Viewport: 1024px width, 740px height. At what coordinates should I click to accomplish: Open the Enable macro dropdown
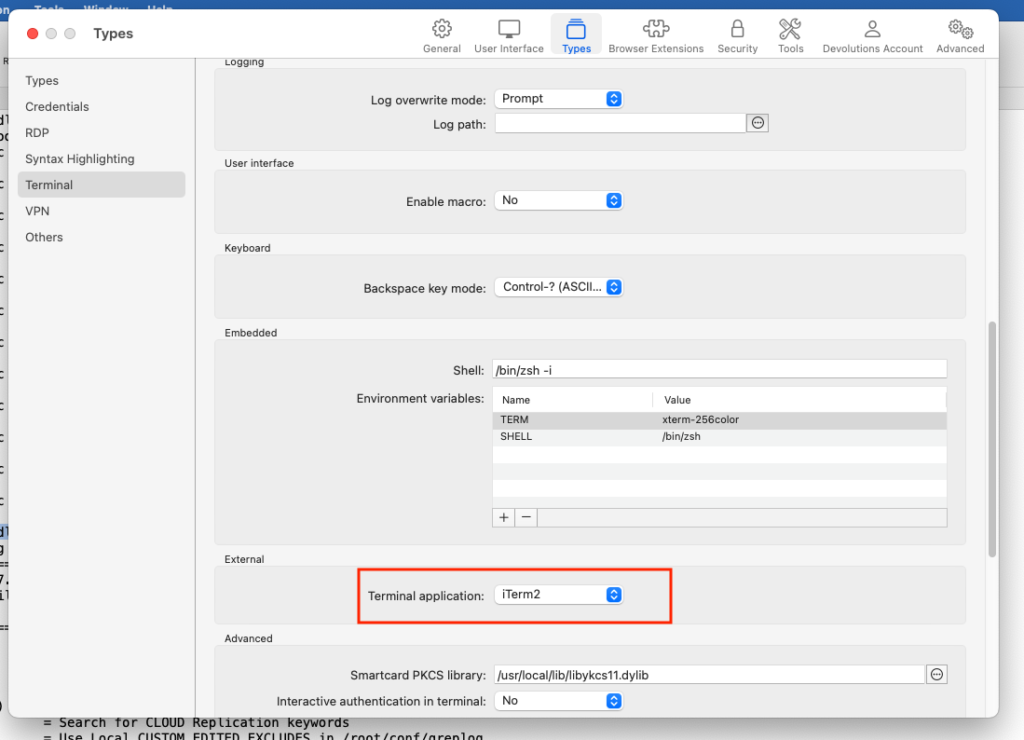(559, 201)
